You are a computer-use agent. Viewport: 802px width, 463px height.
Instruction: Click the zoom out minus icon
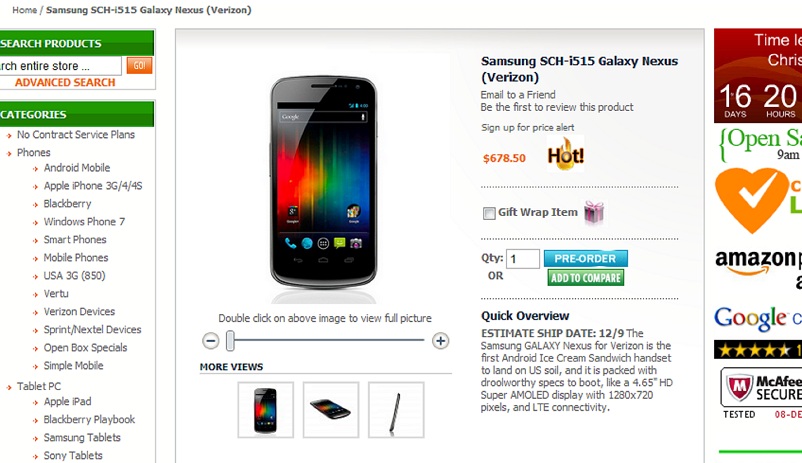coord(210,341)
